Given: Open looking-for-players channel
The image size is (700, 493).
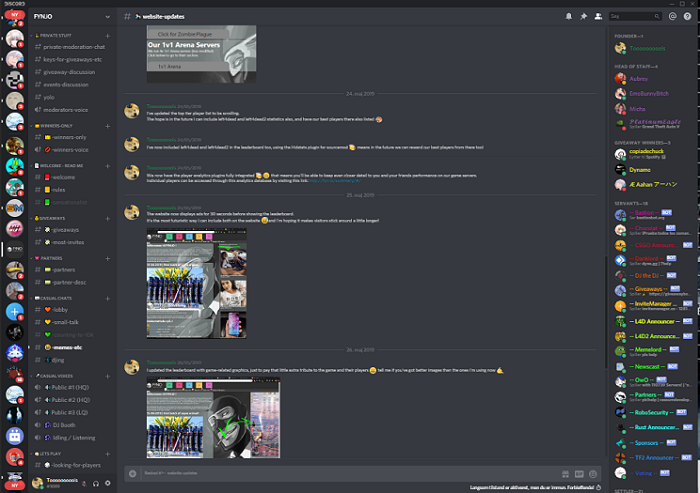Looking at the screenshot, I should point(72,465).
